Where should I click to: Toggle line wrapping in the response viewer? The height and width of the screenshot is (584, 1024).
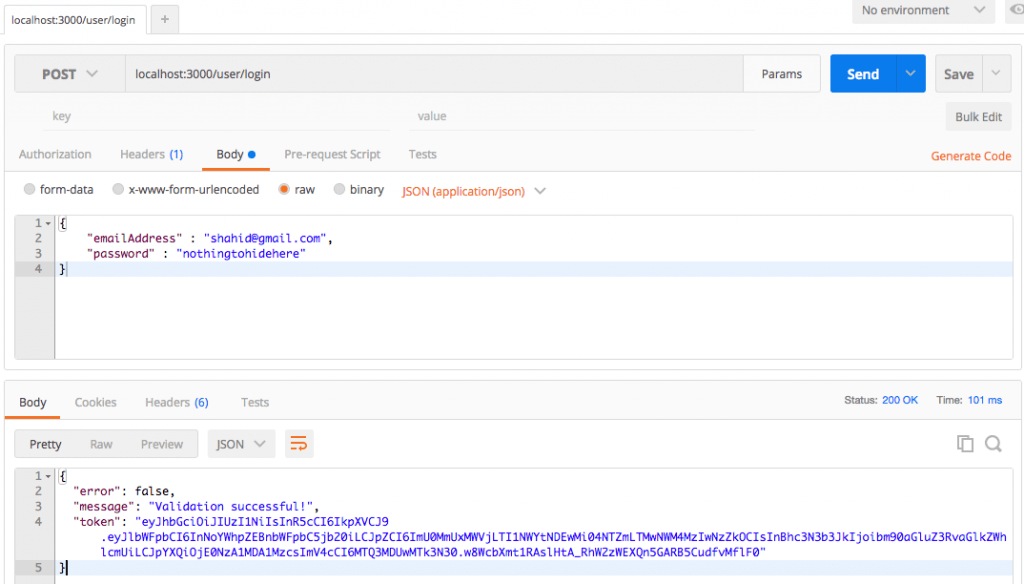(x=298, y=443)
